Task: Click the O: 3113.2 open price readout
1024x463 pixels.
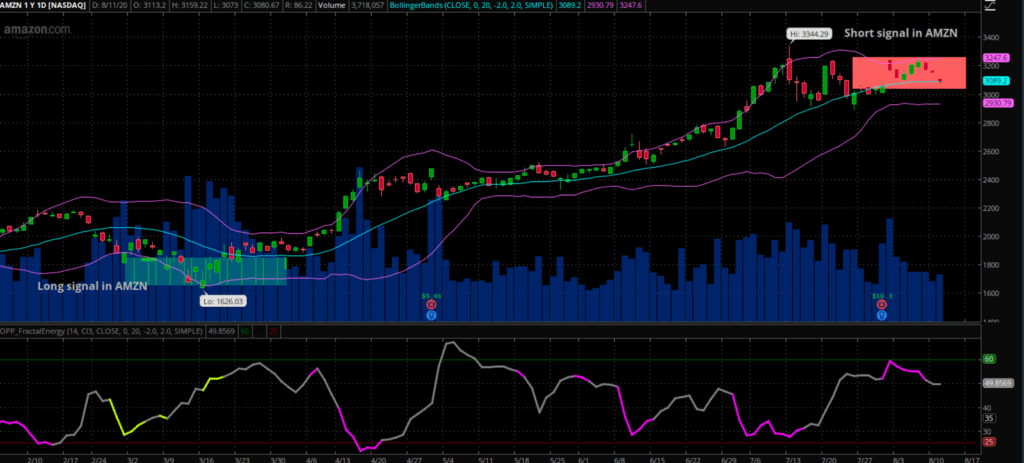Action: click(x=149, y=5)
